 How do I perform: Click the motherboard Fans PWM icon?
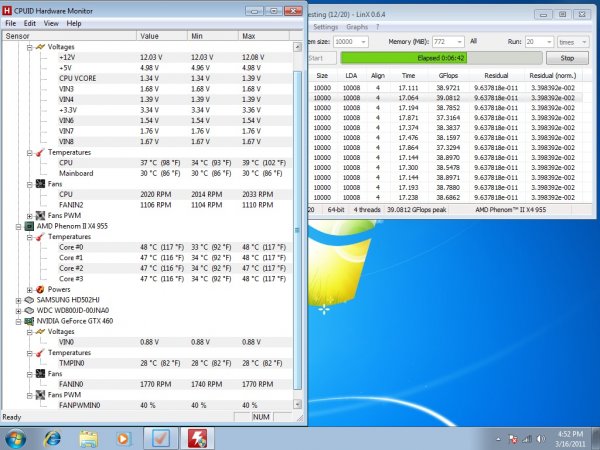(40, 215)
